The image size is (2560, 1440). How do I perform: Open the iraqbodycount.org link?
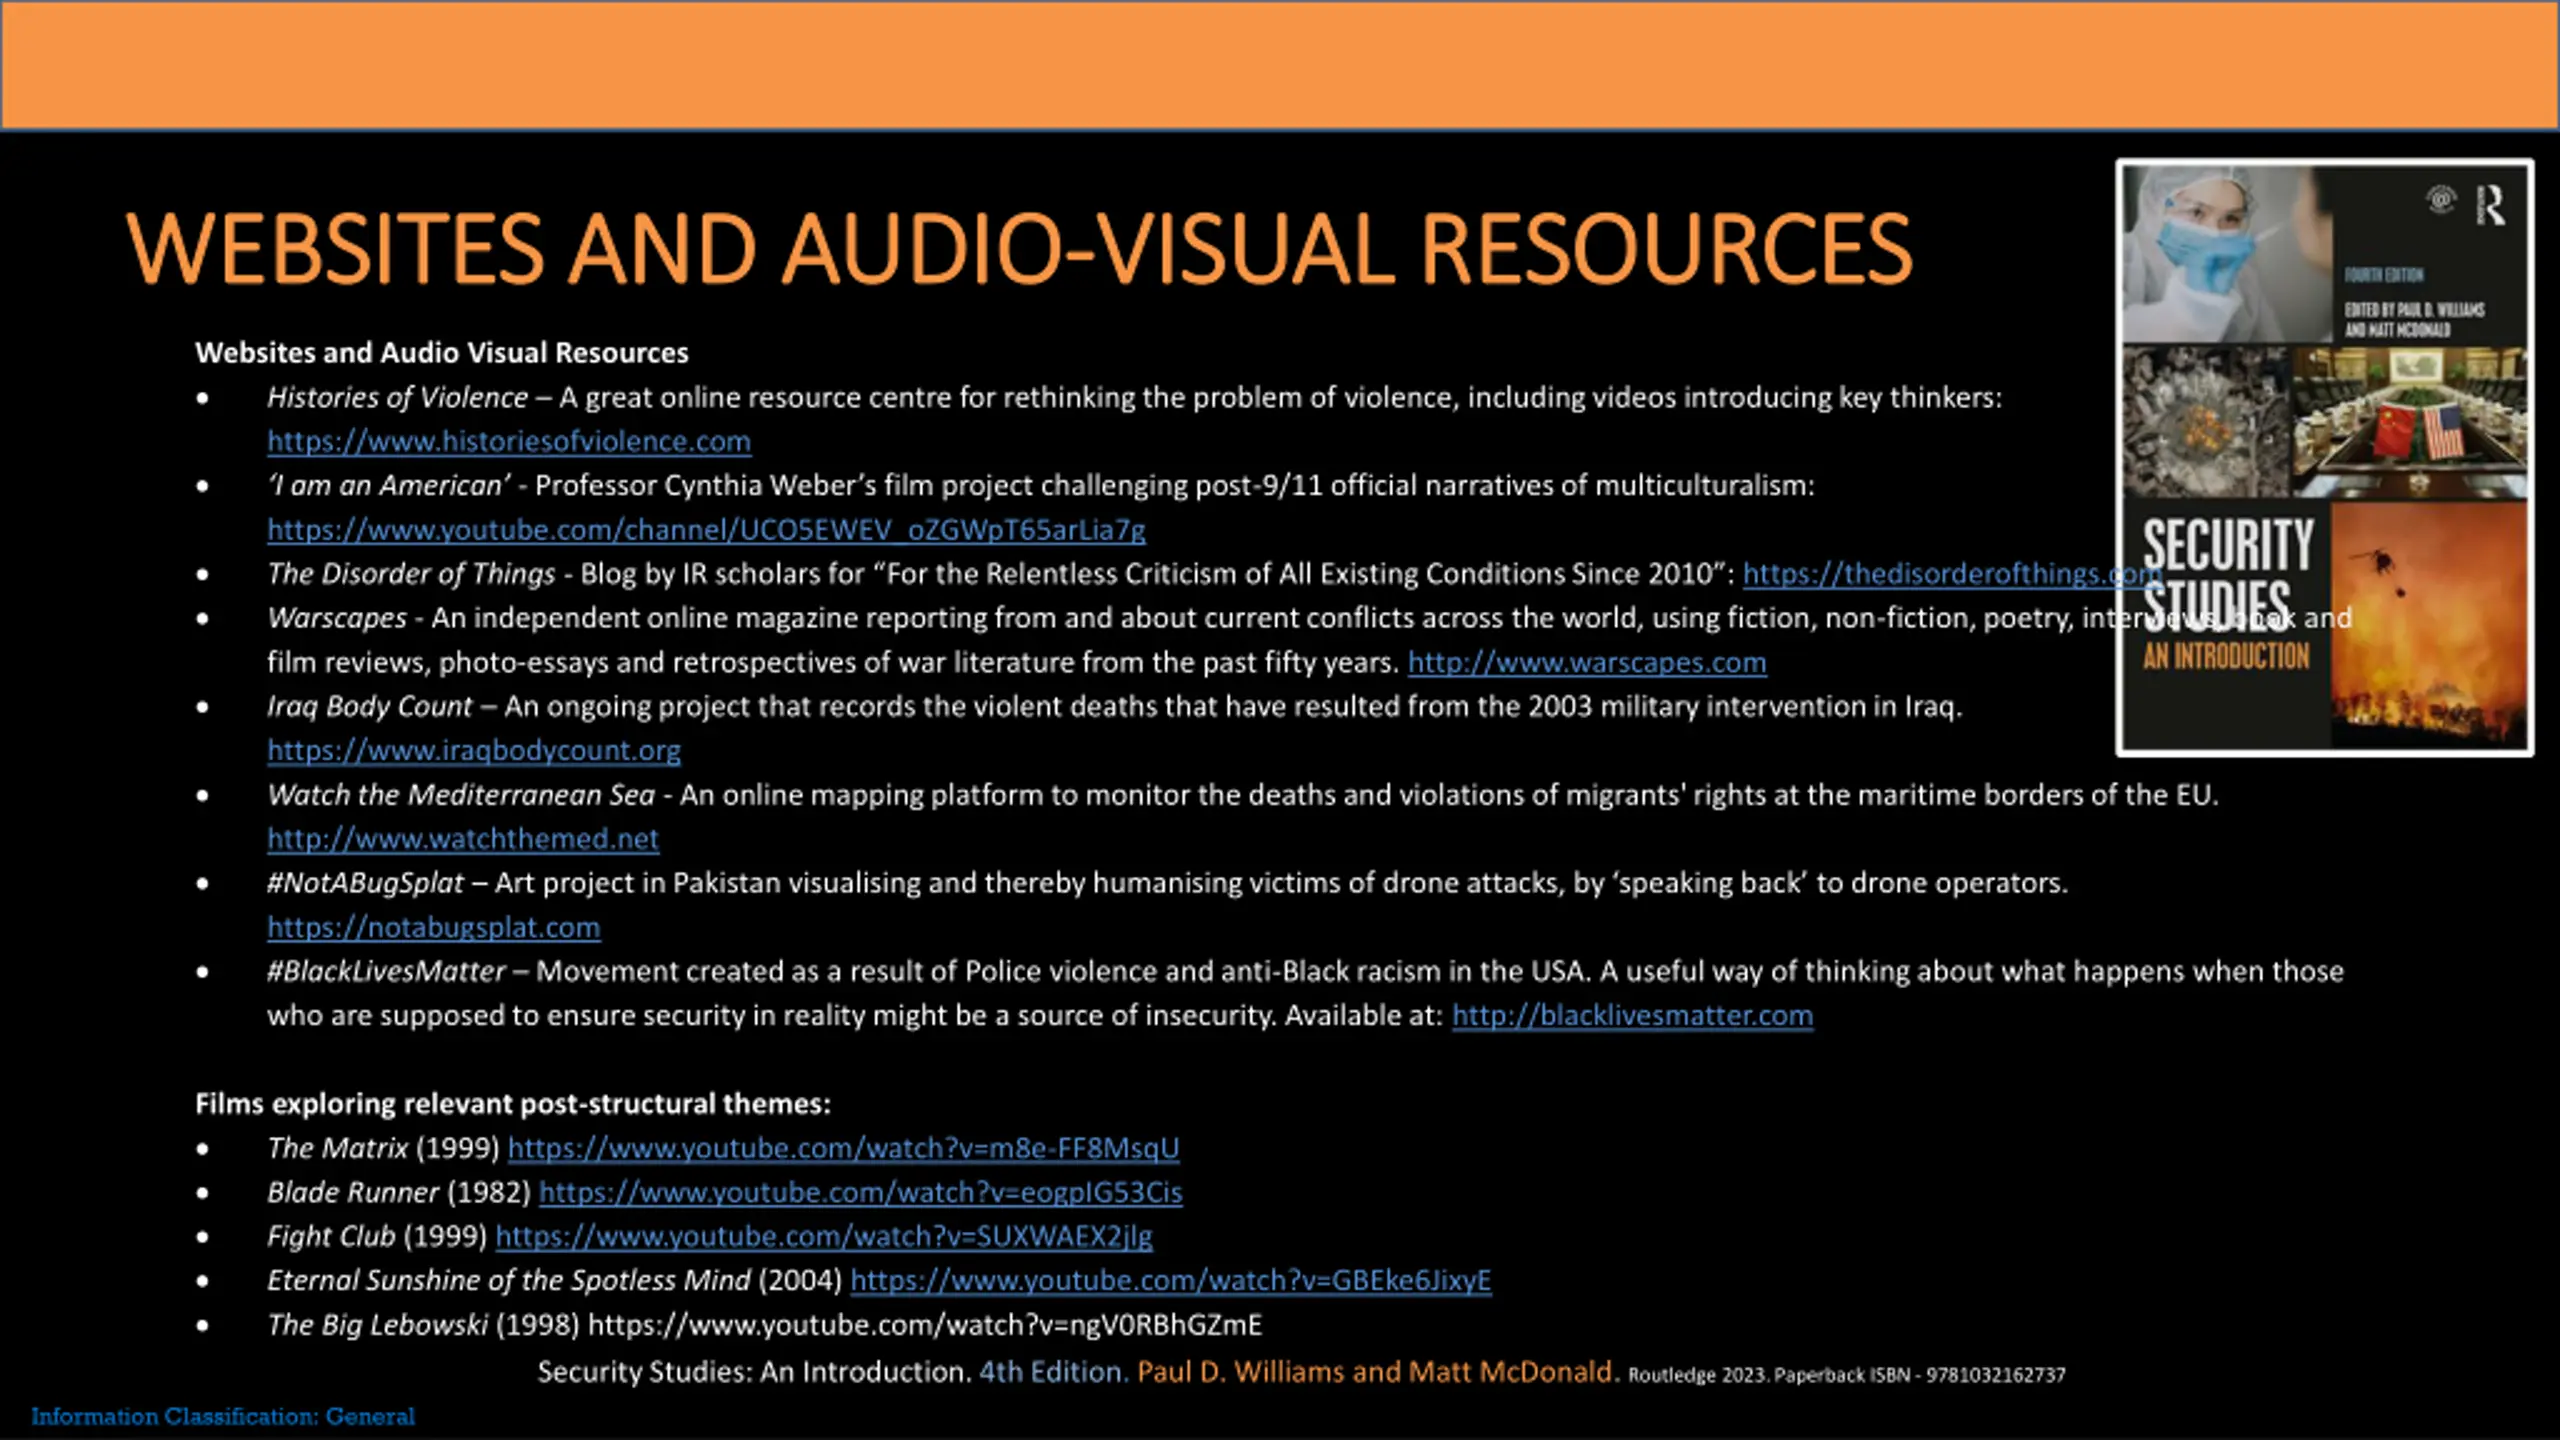point(474,750)
